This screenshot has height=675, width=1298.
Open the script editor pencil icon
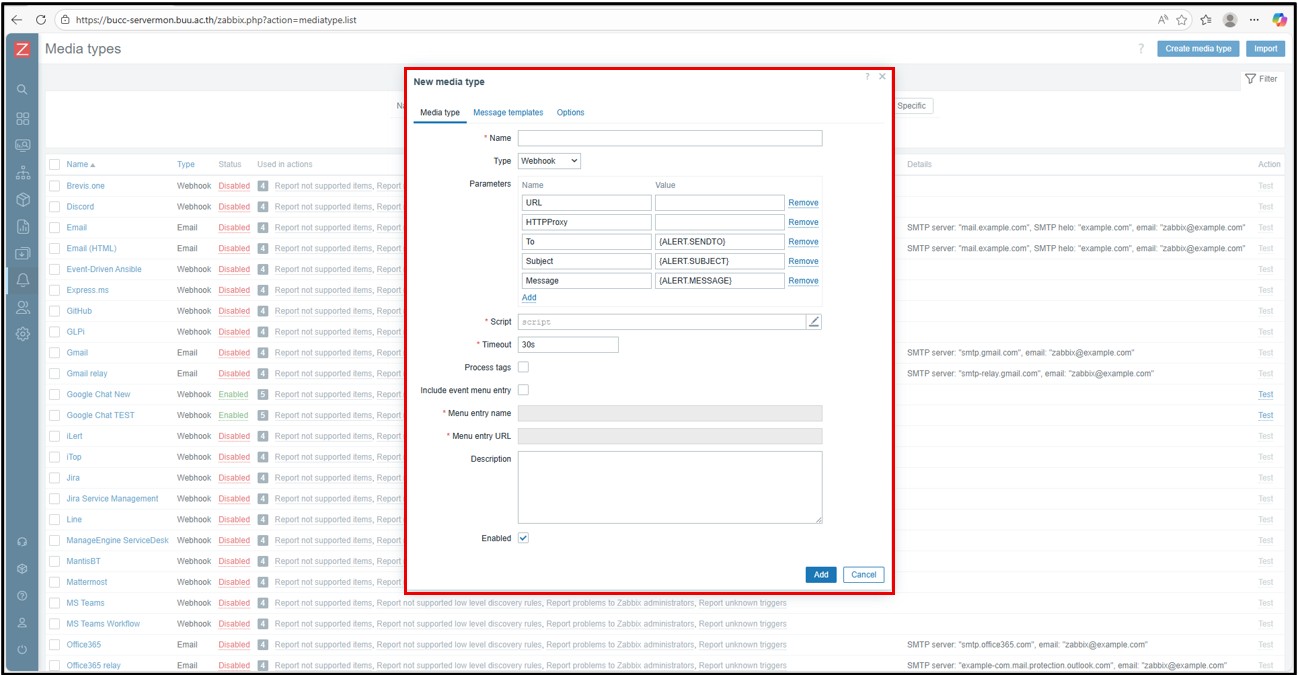[x=814, y=322]
